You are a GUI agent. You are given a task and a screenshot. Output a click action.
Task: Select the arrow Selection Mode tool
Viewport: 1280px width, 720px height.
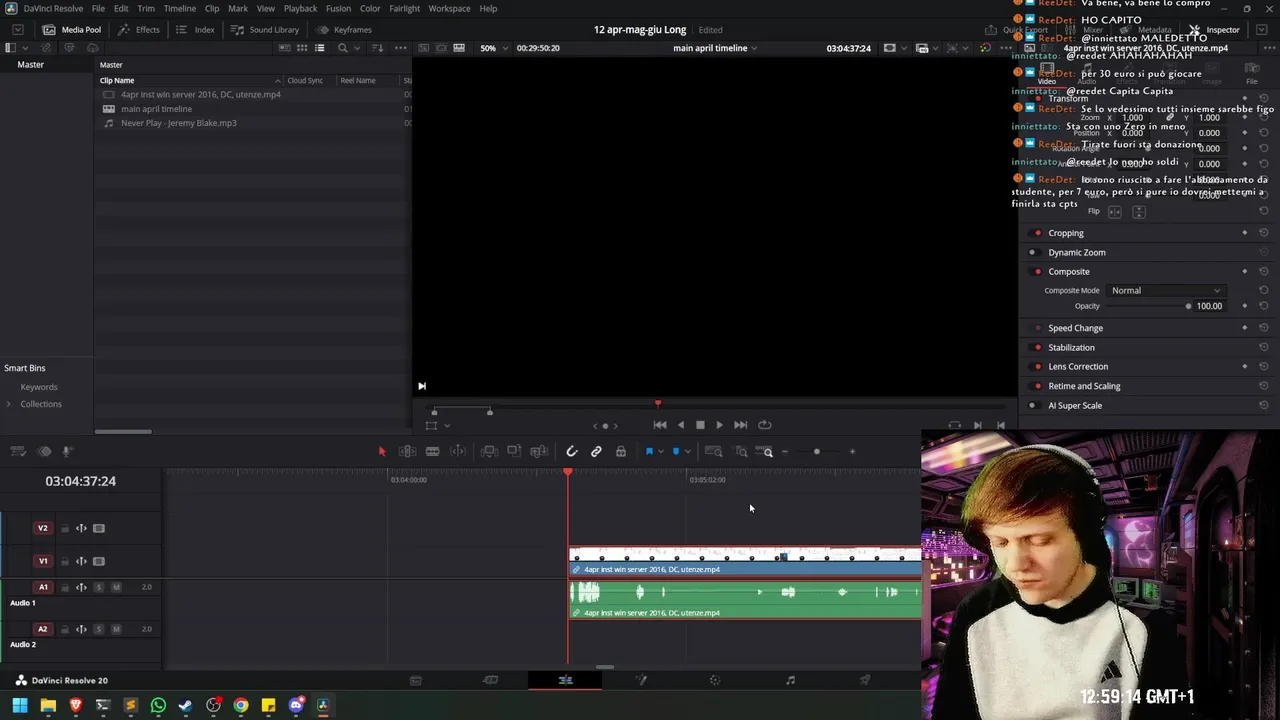(x=381, y=452)
